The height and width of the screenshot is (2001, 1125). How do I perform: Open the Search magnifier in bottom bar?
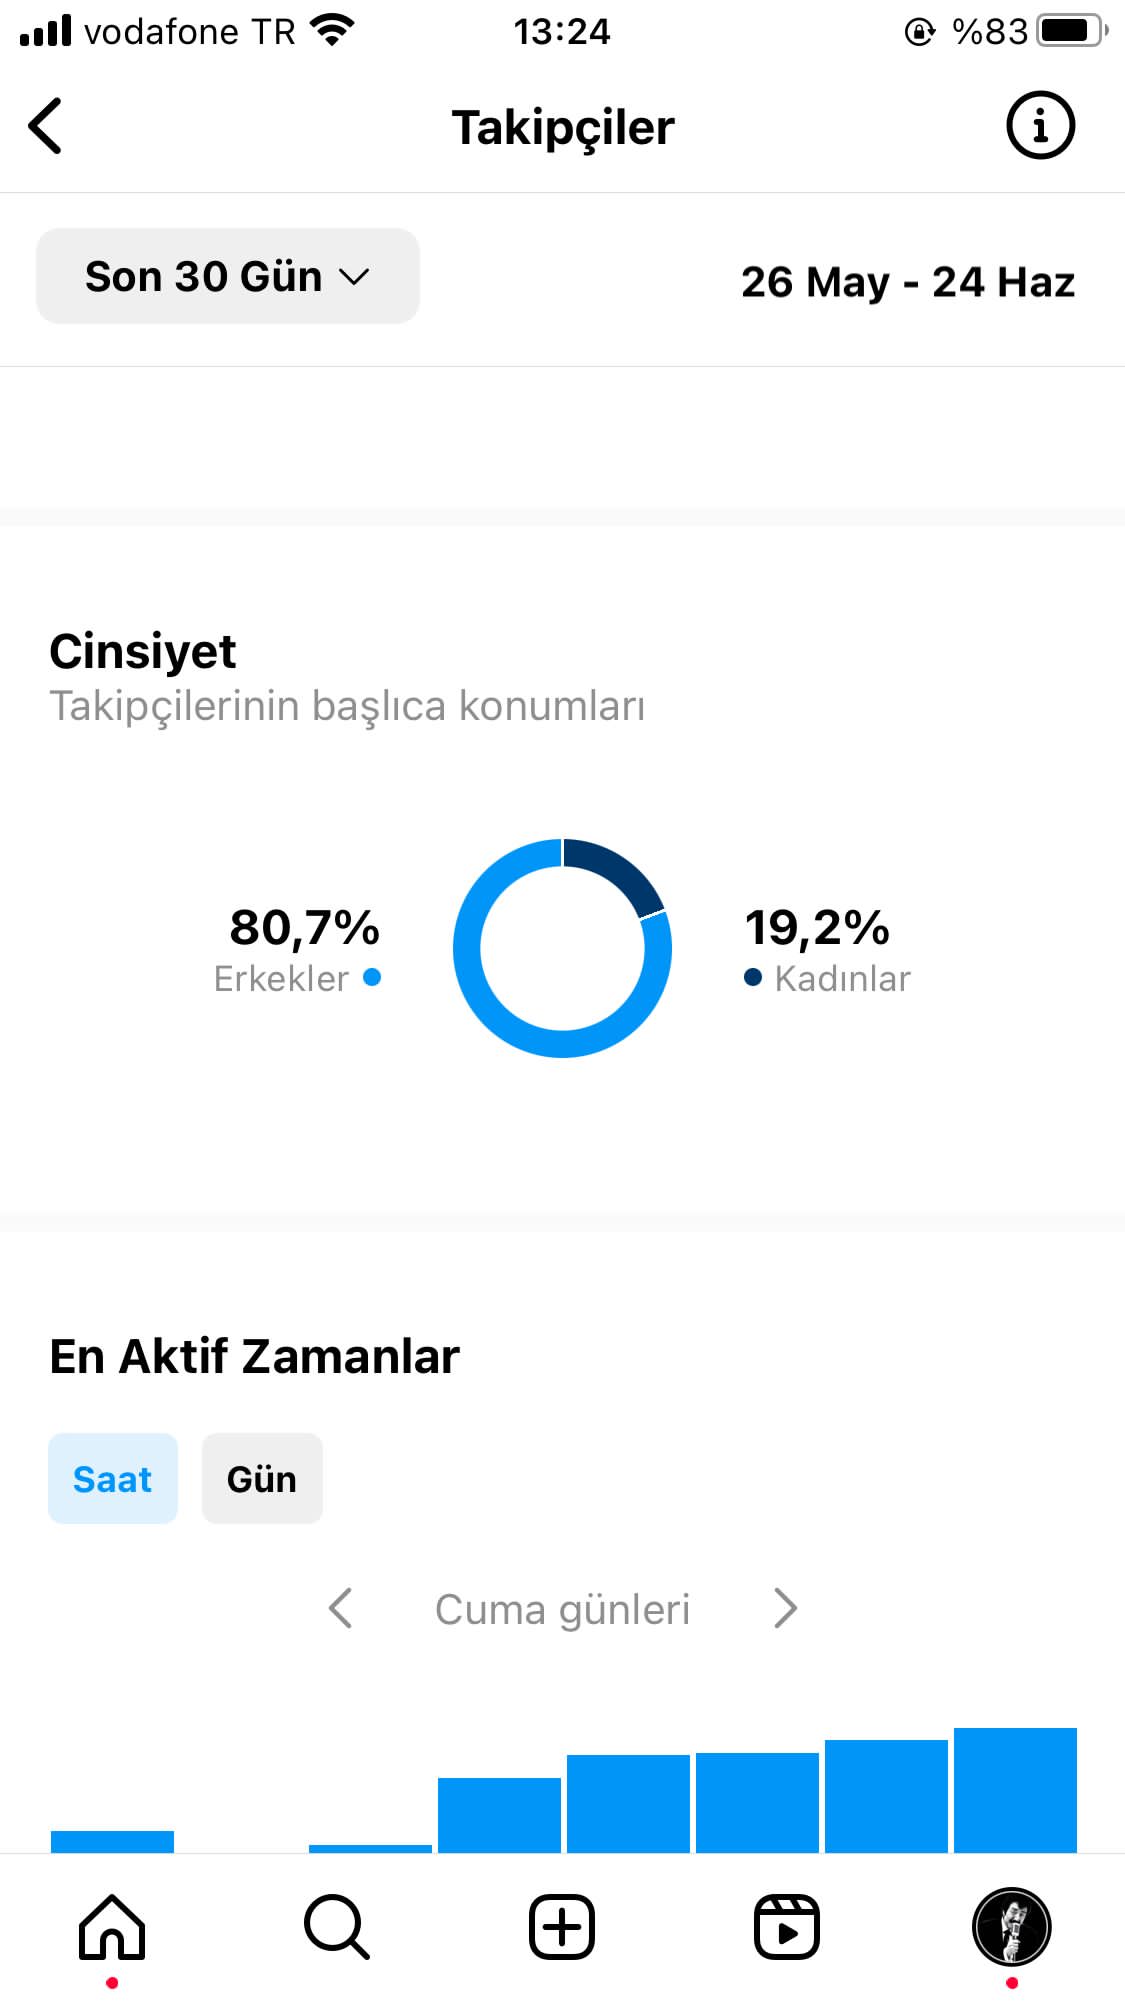[x=337, y=1927]
